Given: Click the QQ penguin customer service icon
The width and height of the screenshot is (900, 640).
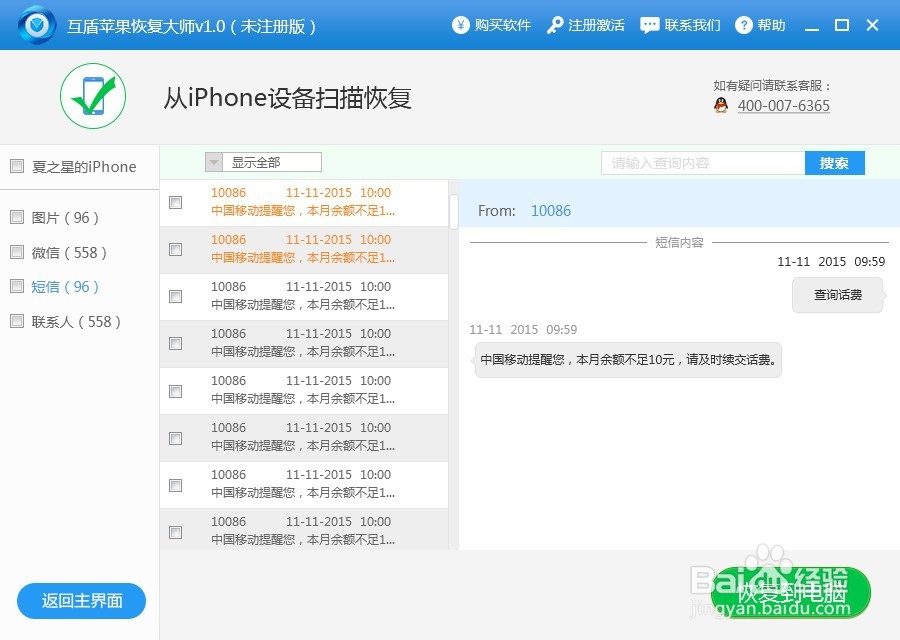Looking at the screenshot, I should (x=721, y=105).
